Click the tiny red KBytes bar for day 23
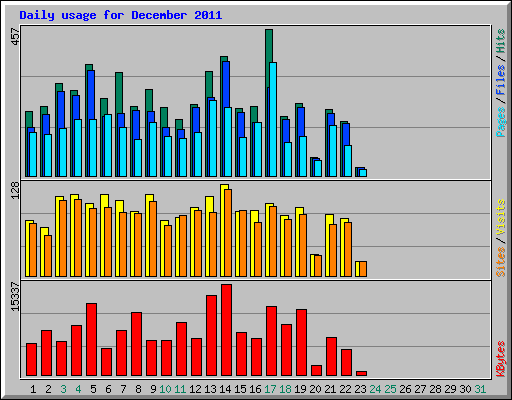Image resolution: width=512 pixels, height=400 pixels. click(361, 374)
